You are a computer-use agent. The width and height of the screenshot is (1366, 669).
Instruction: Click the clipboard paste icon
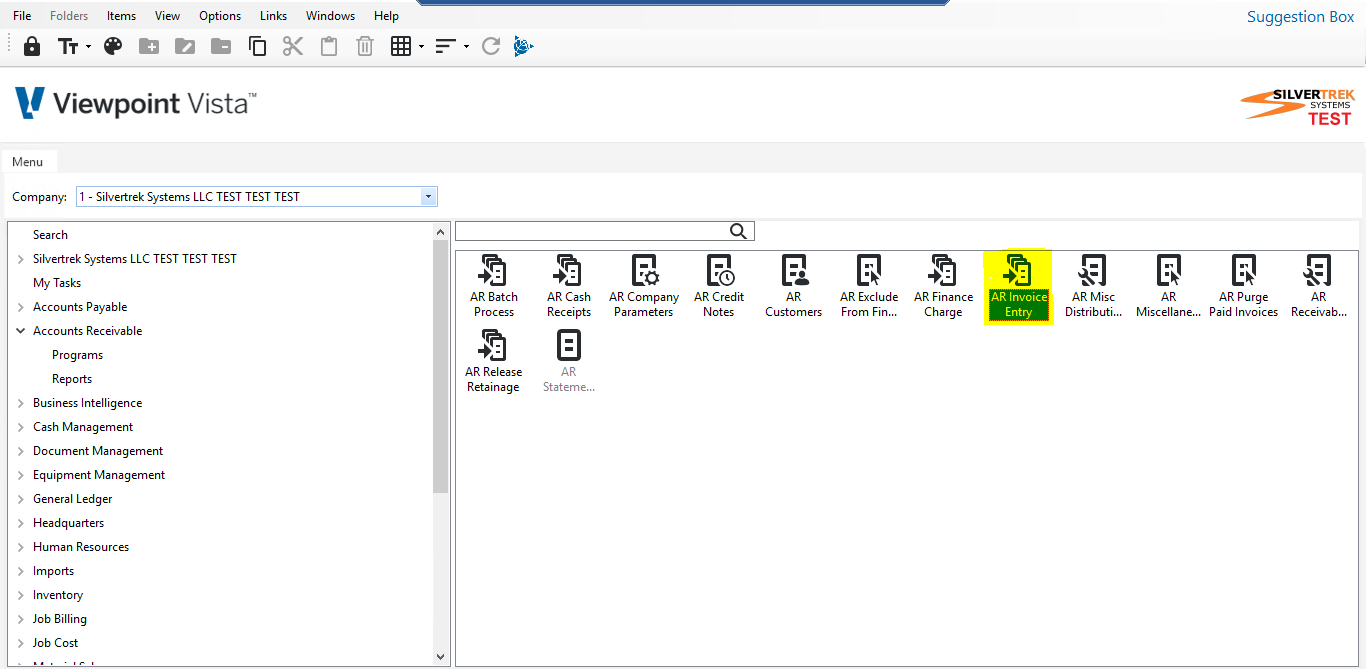[329, 46]
